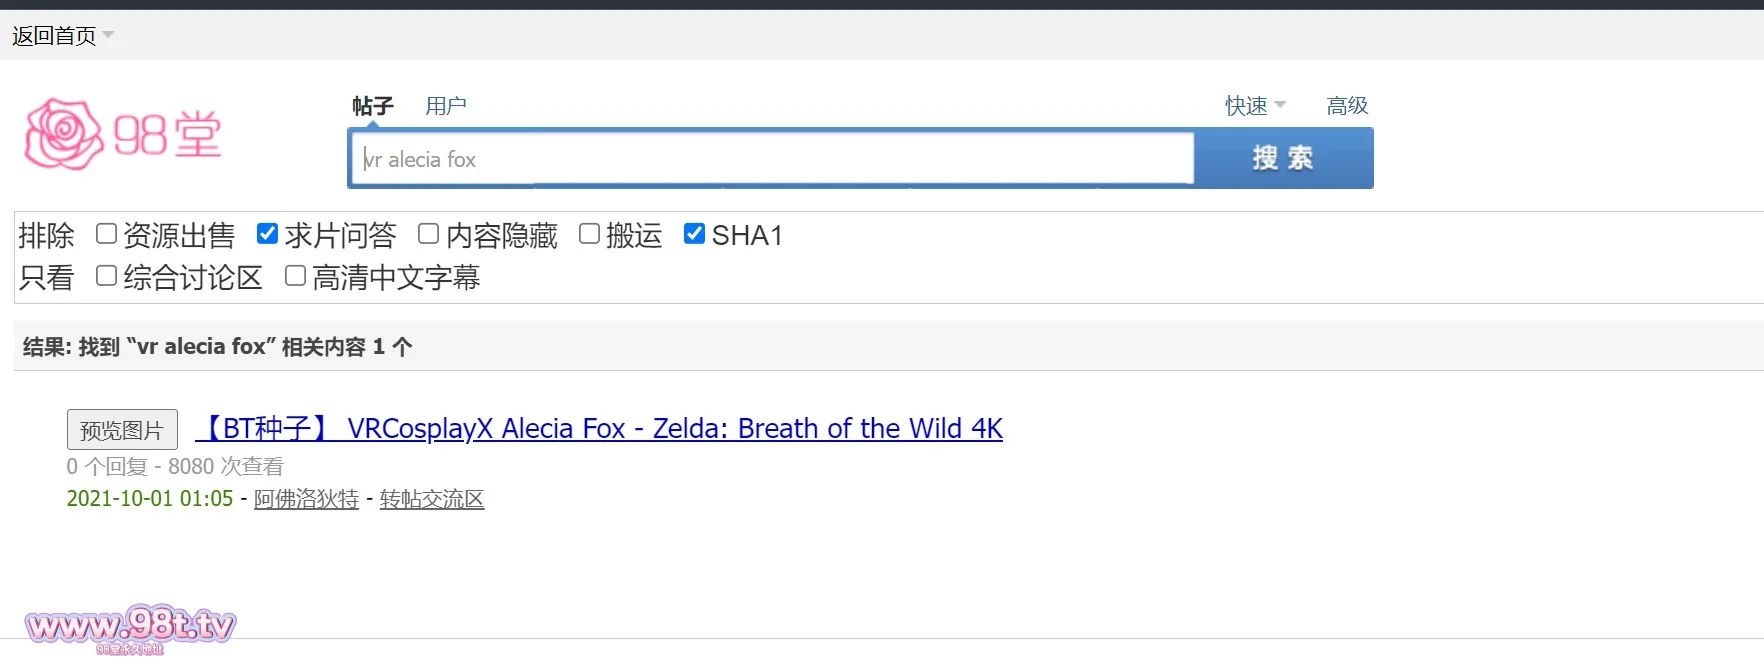Image resolution: width=1764 pixels, height=664 pixels.
Task: Open author 阿佛洛狄特 profile link
Action: coord(306,499)
